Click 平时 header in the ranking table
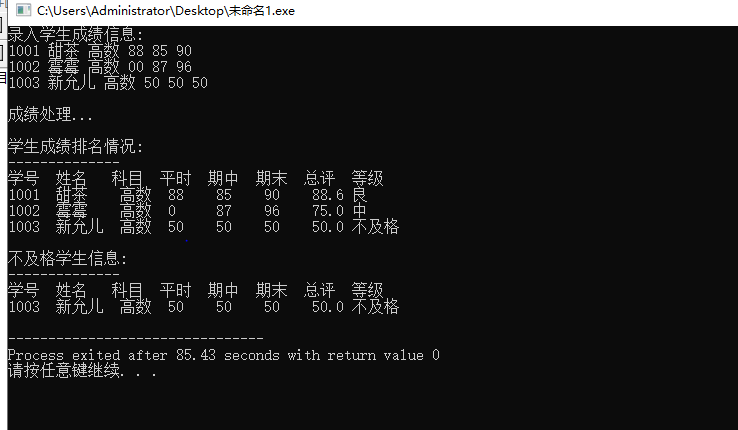The image size is (738, 430). 175,178
